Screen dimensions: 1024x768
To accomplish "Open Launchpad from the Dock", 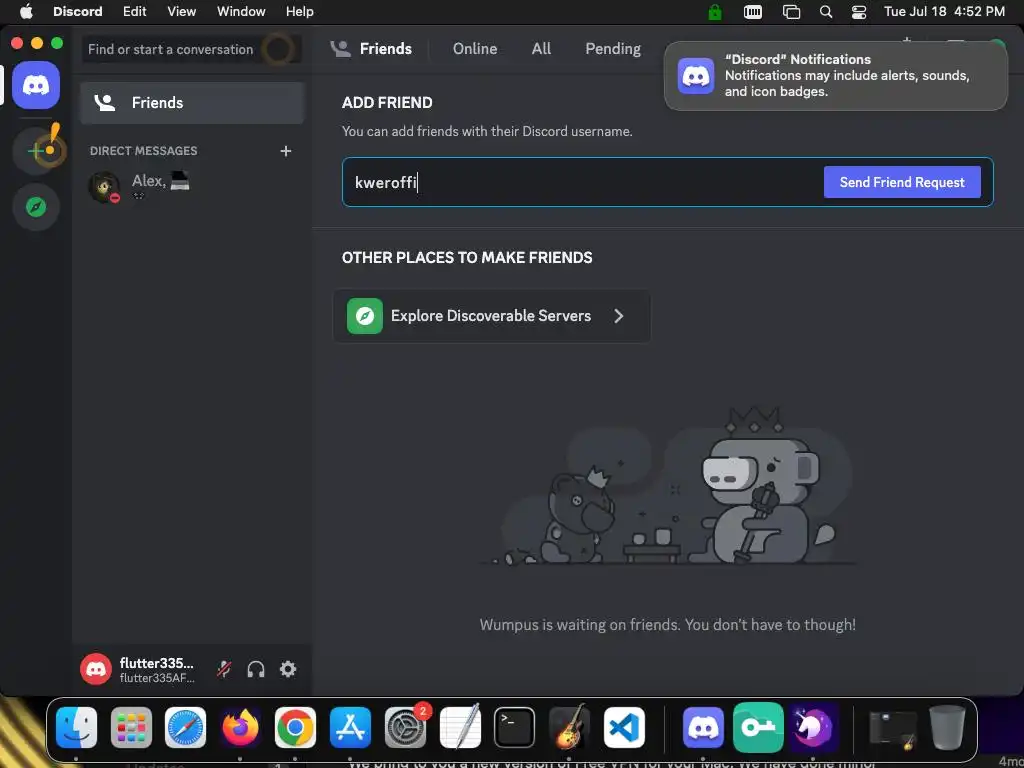I will (131, 728).
